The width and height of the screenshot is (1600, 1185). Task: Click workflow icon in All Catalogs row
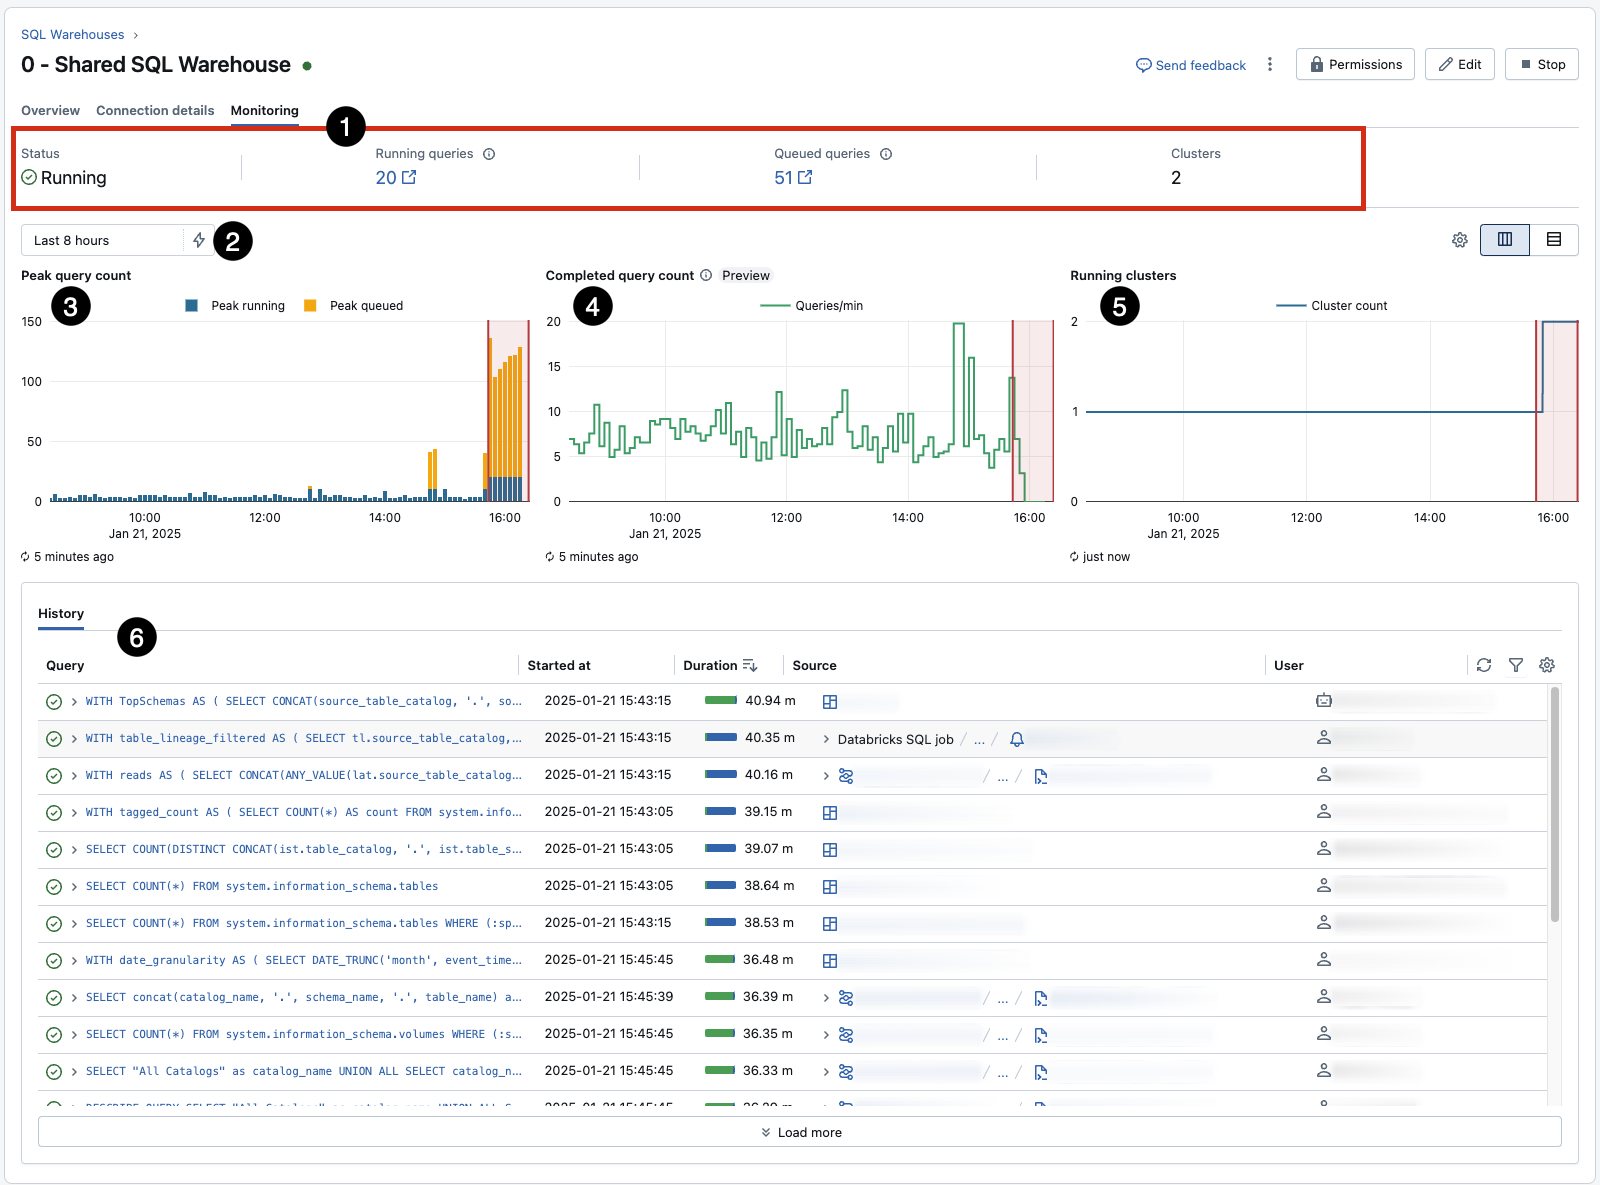pyautogui.click(x=846, y=1072)
